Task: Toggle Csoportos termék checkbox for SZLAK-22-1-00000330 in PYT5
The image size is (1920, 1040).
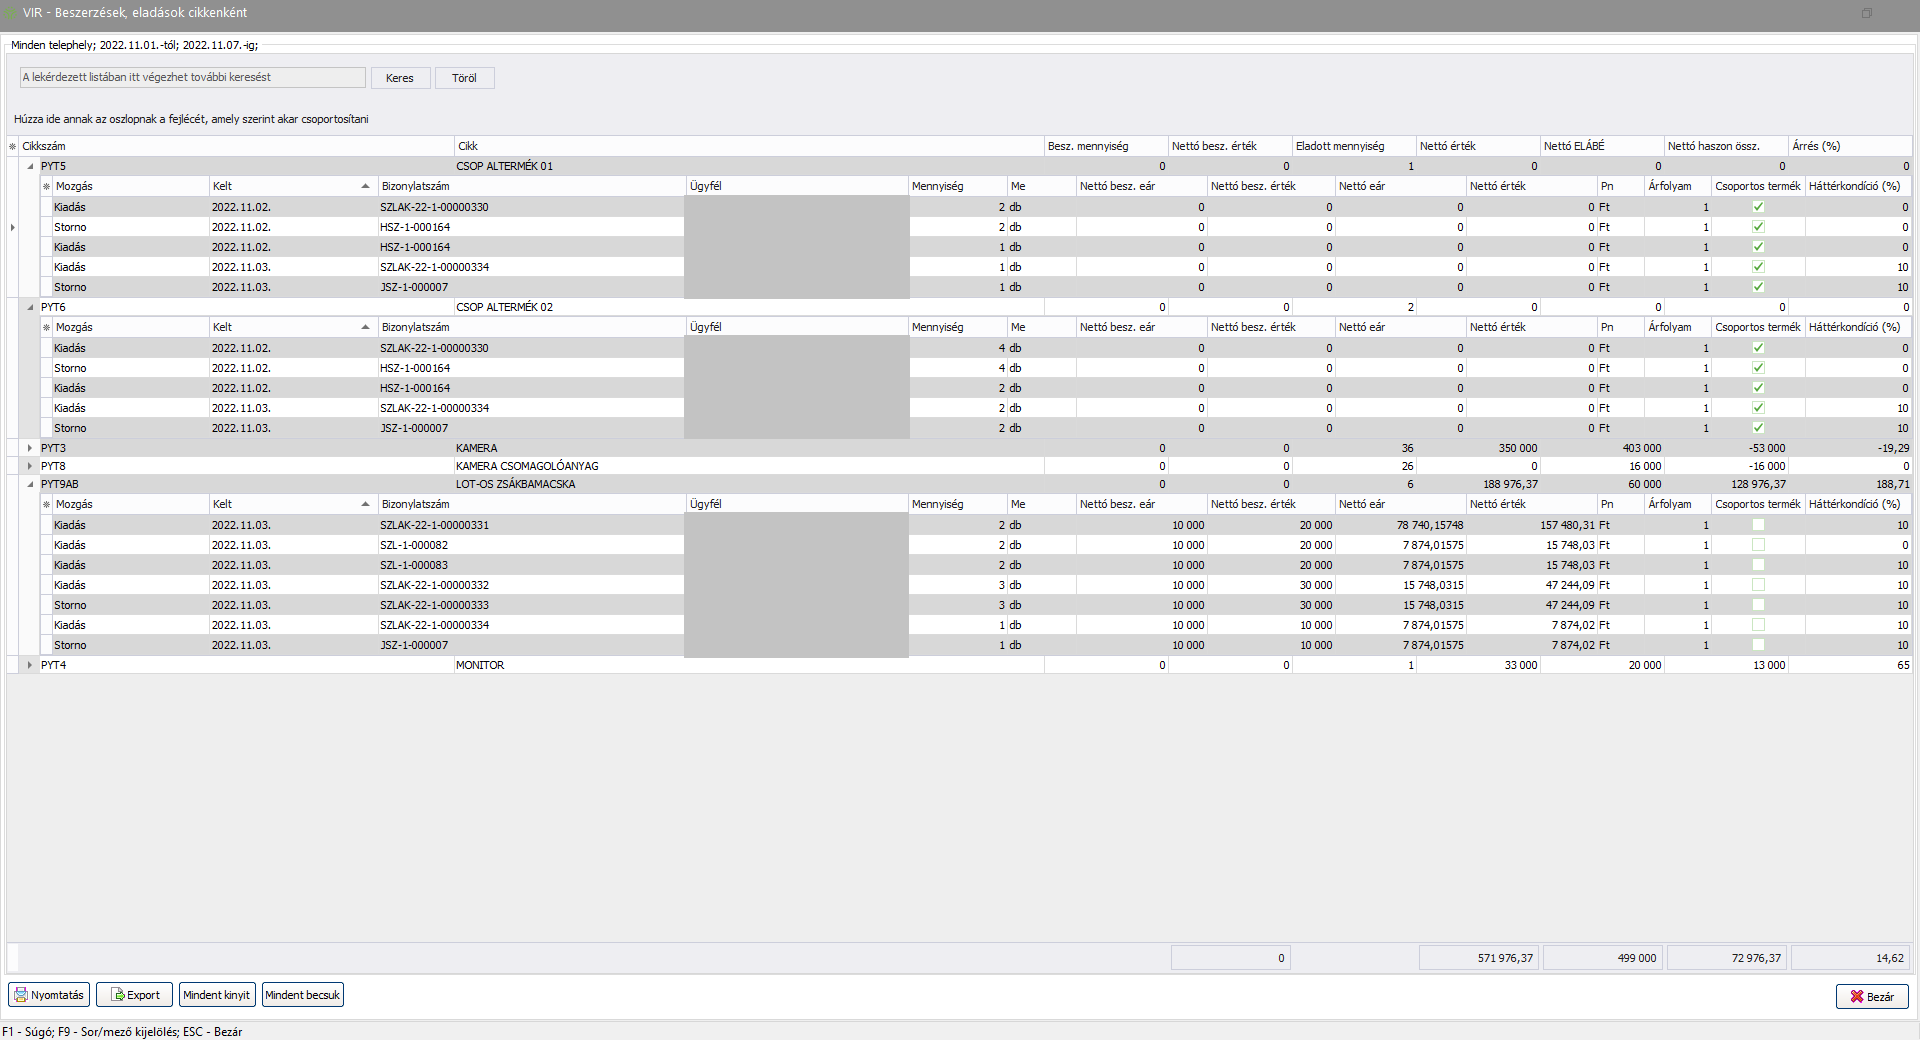Action: (1758, 207)
